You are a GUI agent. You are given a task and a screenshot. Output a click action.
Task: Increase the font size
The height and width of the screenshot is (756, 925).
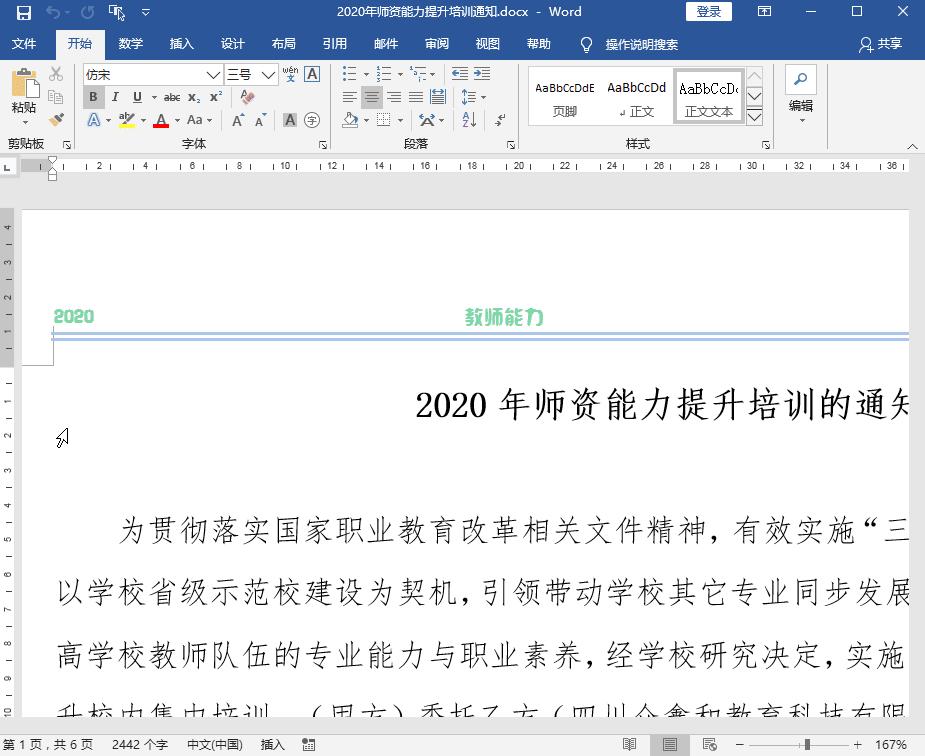[238, 118]
